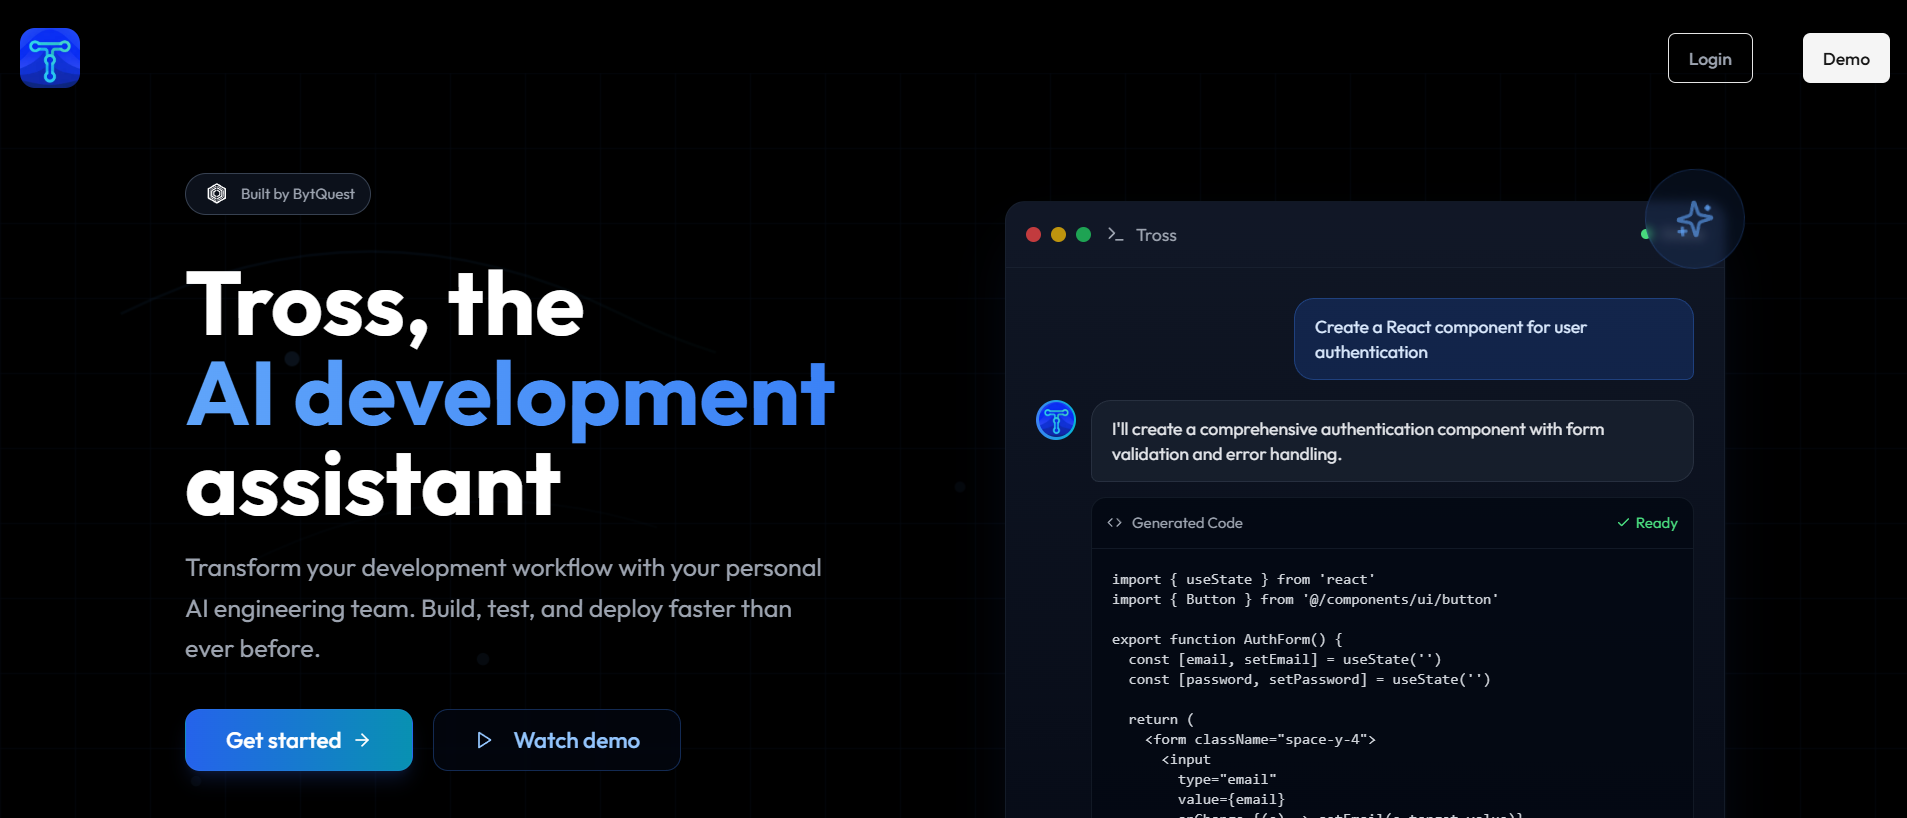Open the Login page
The image size is (1907, 818).
[1710, 58]
